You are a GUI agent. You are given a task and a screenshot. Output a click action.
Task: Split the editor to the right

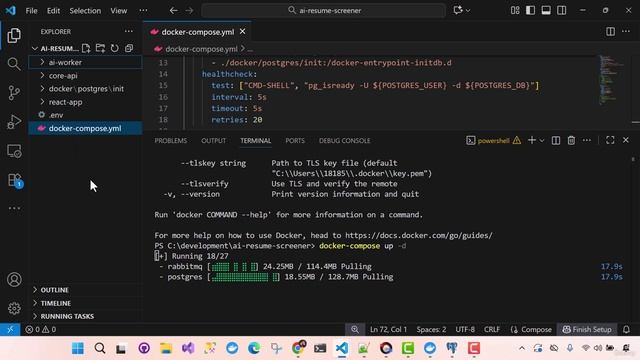(610, 31)
